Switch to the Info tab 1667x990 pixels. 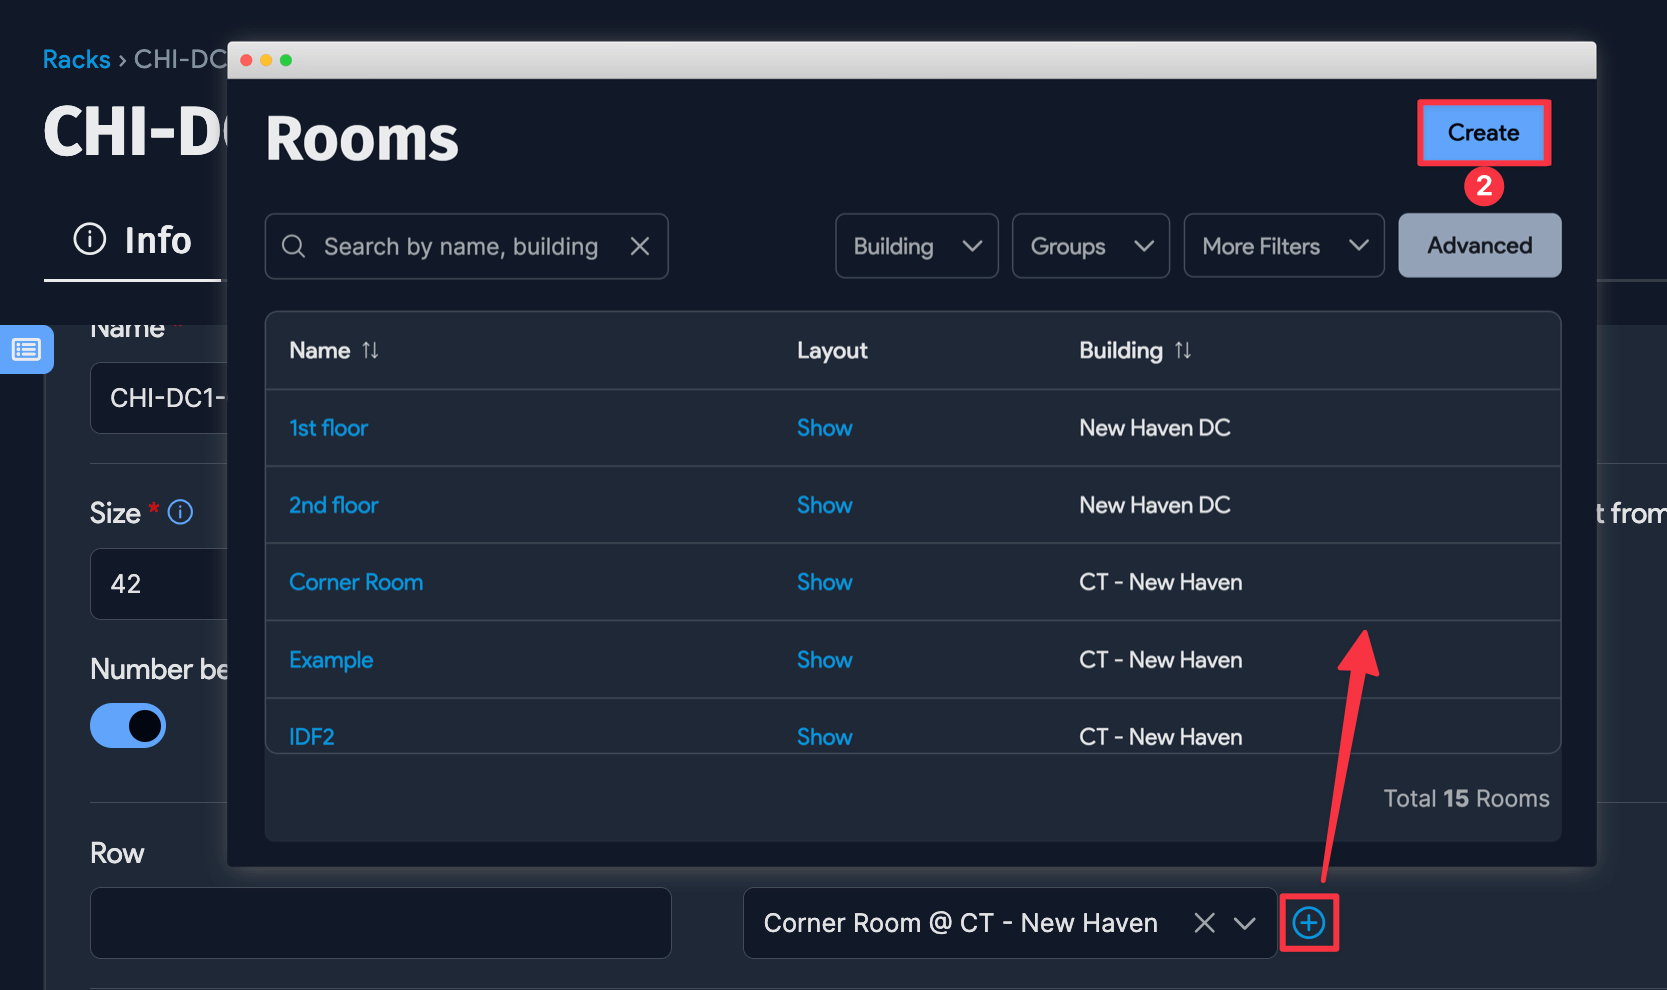(133, 241)
